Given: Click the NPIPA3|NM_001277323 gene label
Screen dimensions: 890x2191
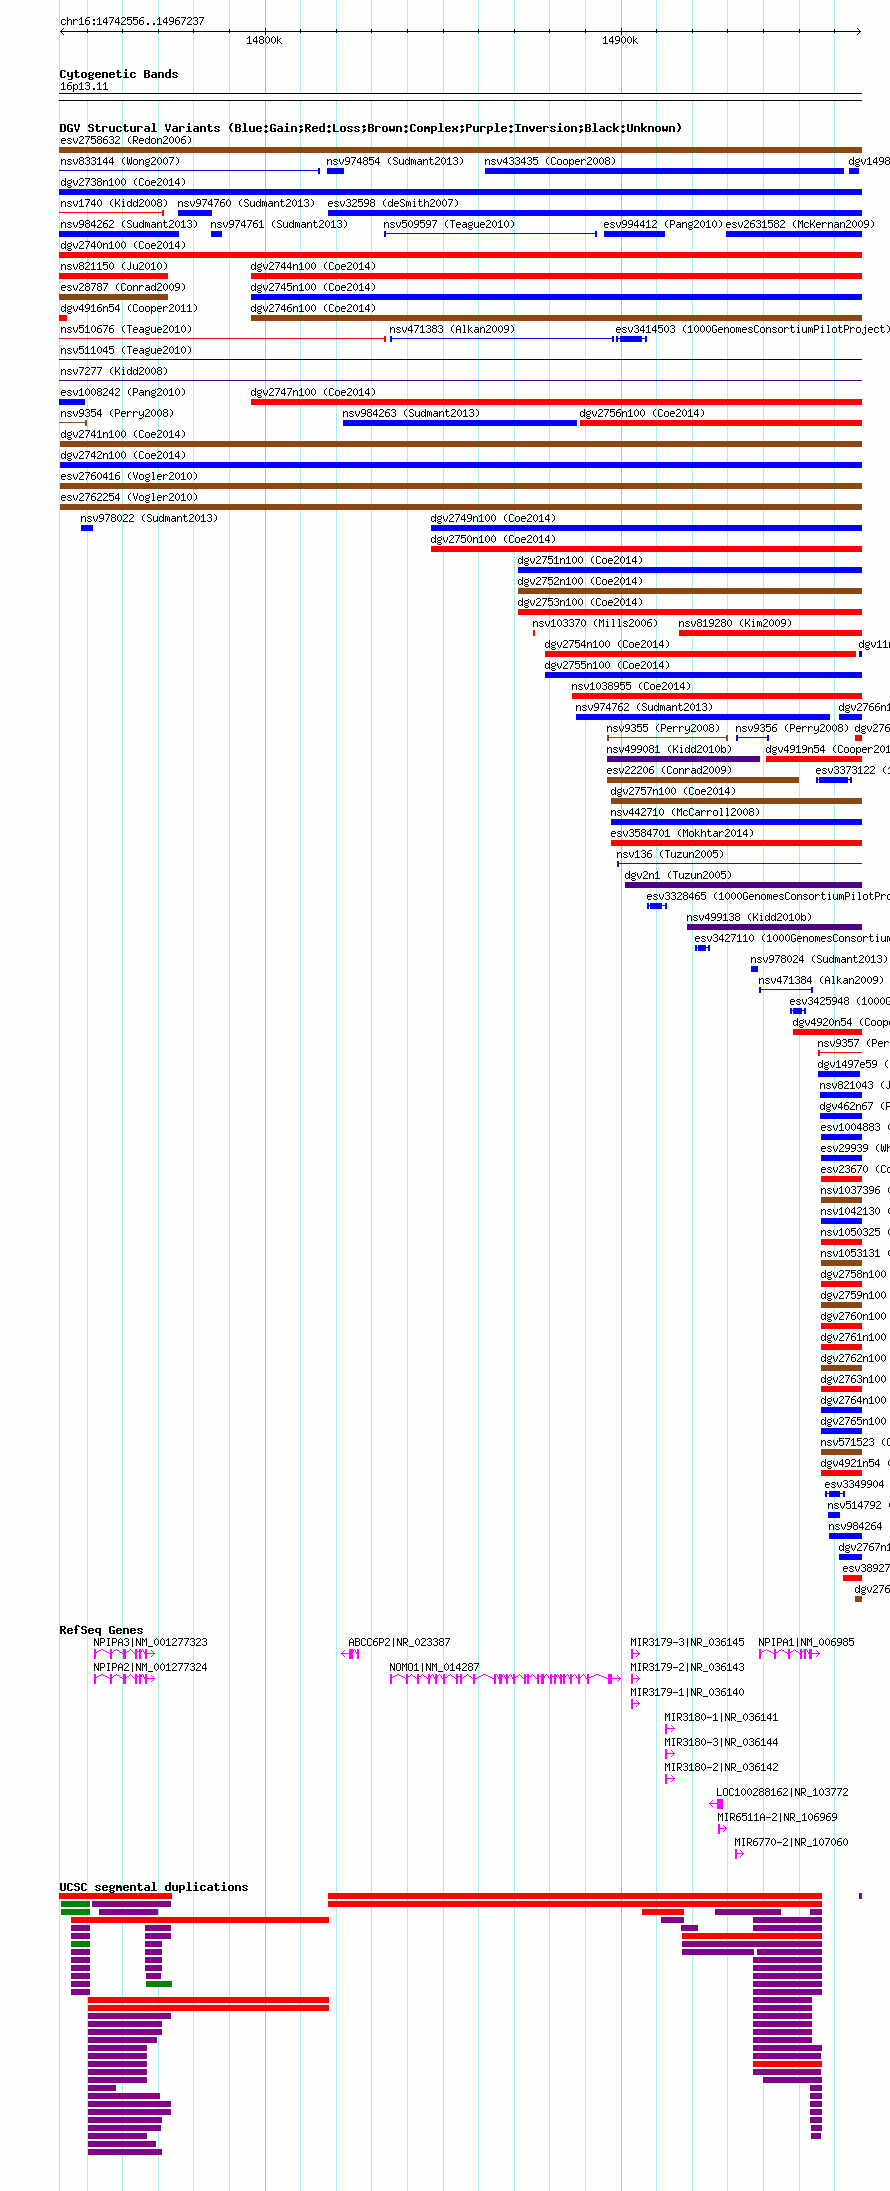Looking at the screenshot, I should coord(151,1642).
